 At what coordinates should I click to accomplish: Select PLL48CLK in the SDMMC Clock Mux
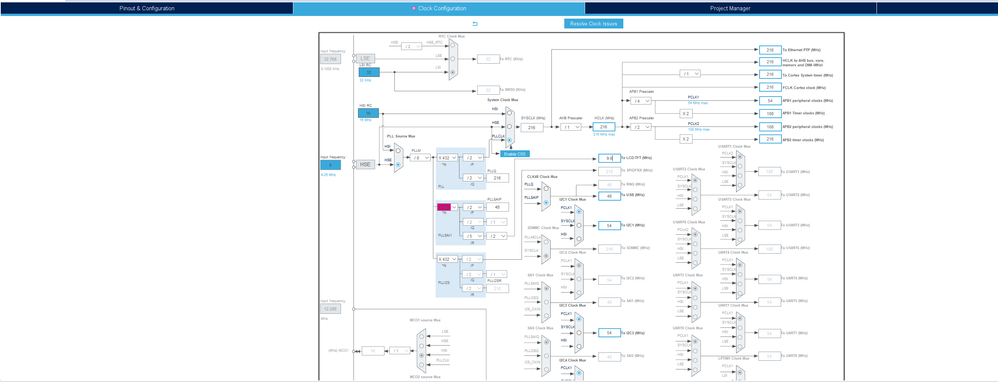pos(546,242)
